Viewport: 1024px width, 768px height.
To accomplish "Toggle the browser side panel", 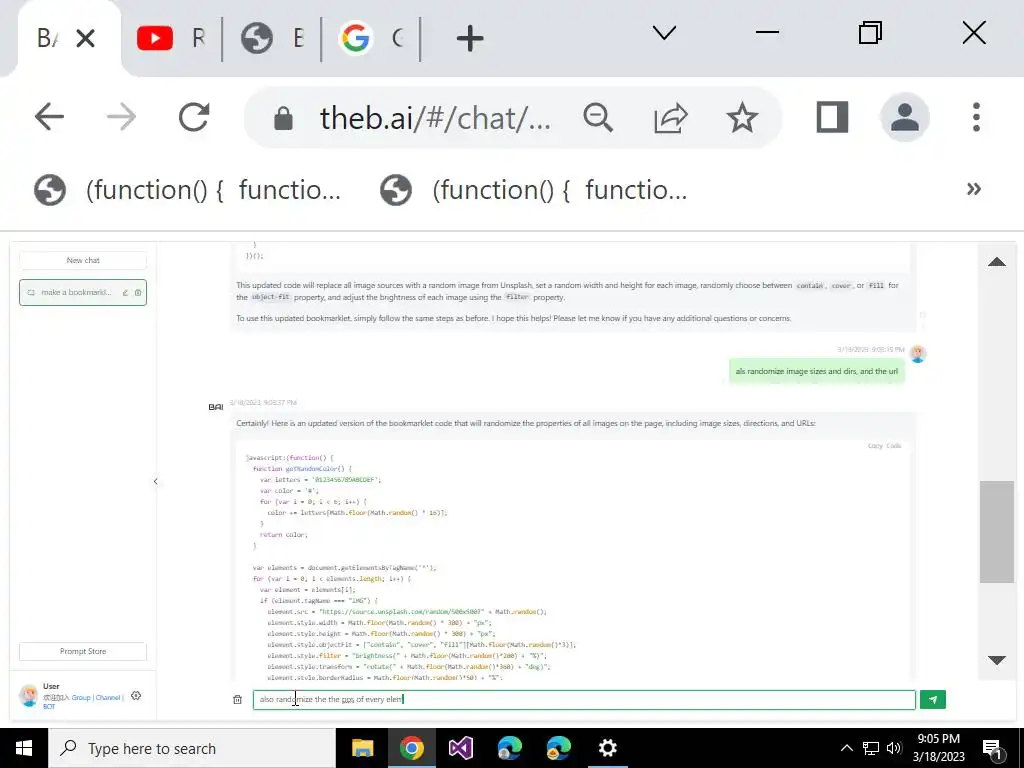I will pyautogui.click(x=832, y=118).
